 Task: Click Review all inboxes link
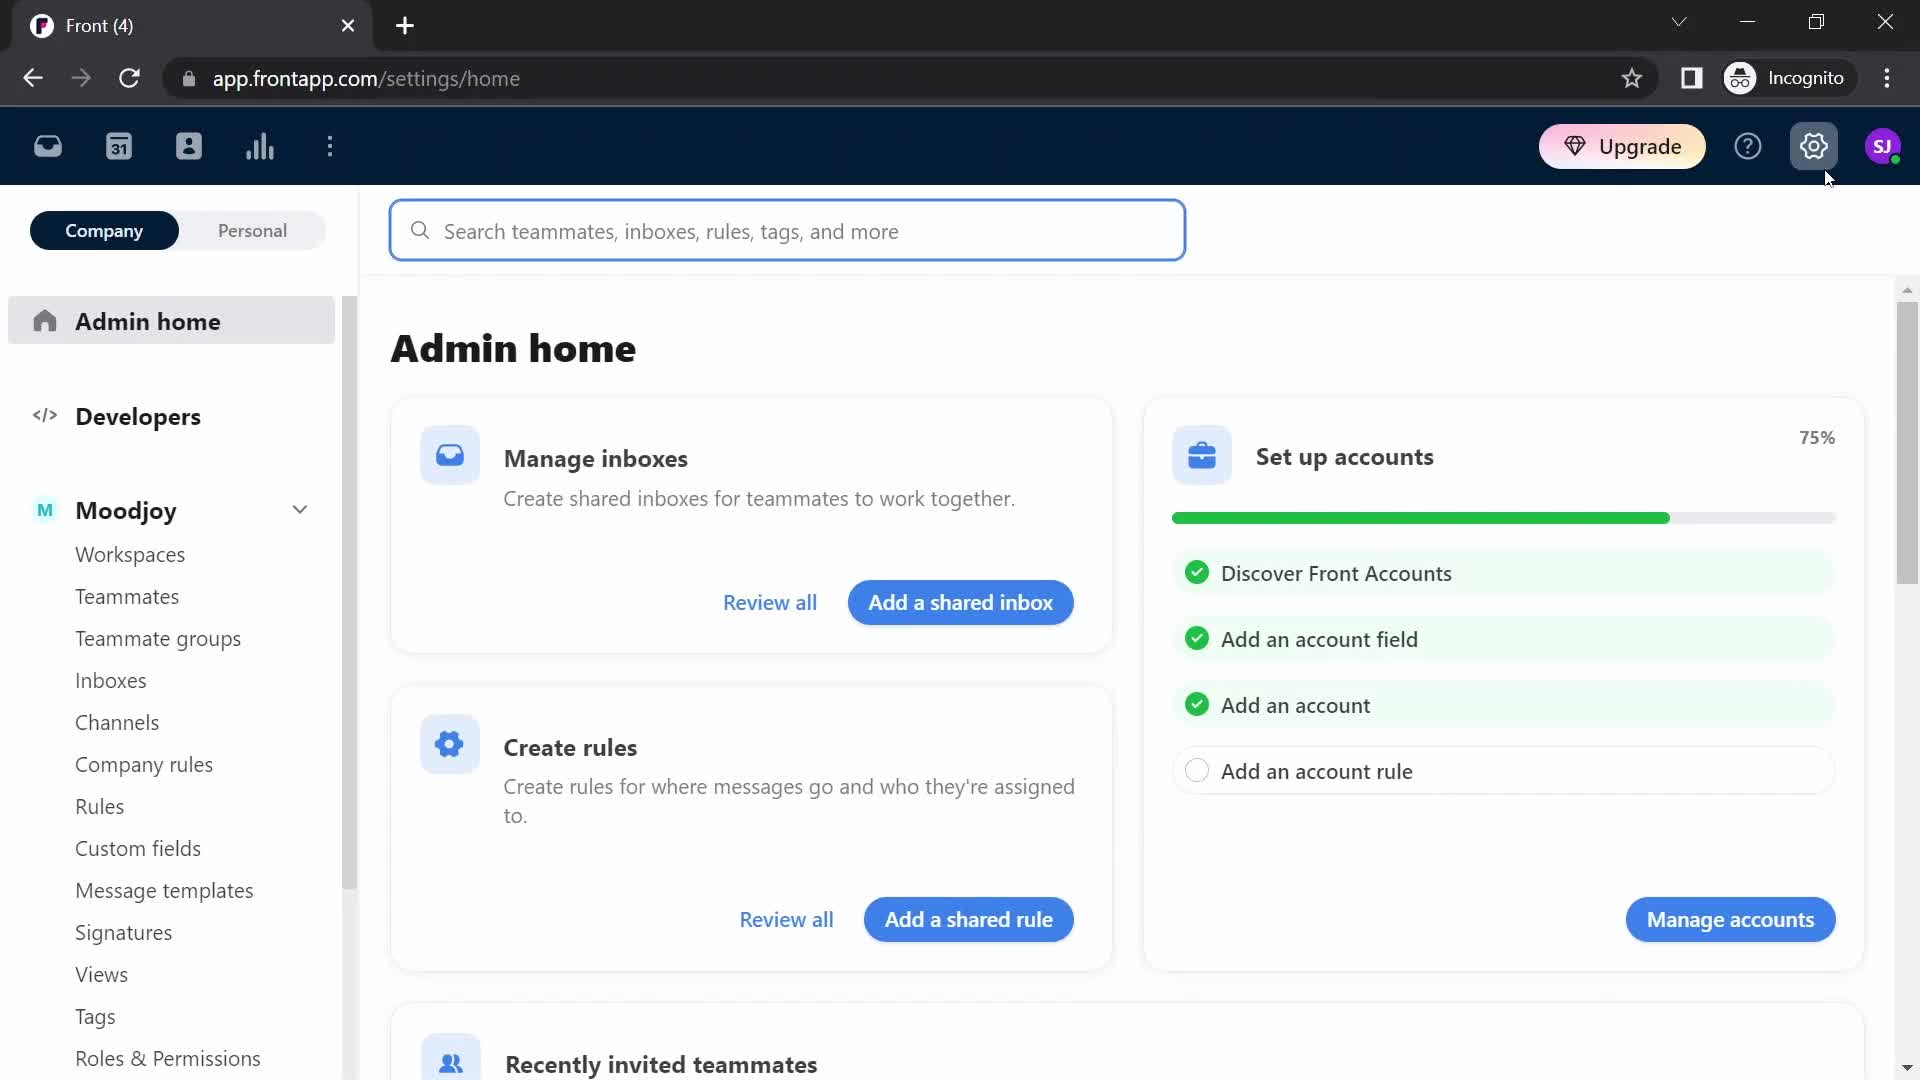pos(770,603)
